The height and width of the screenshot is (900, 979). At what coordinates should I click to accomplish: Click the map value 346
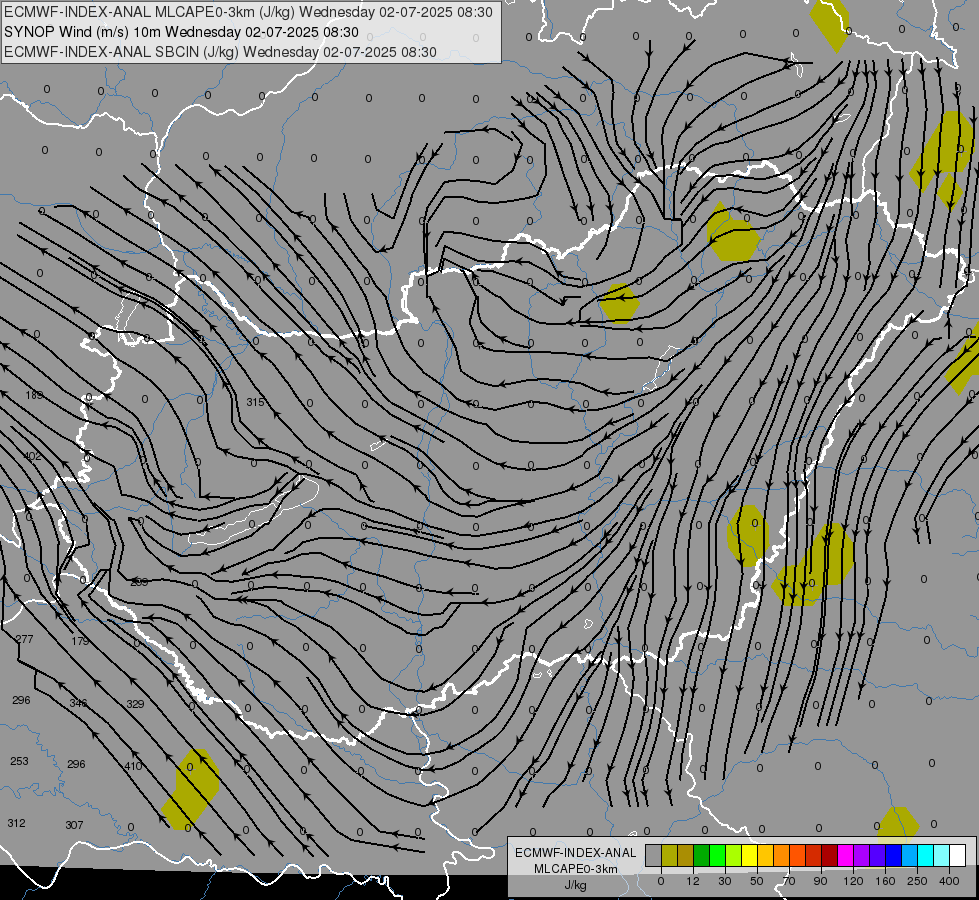[78, 703]
